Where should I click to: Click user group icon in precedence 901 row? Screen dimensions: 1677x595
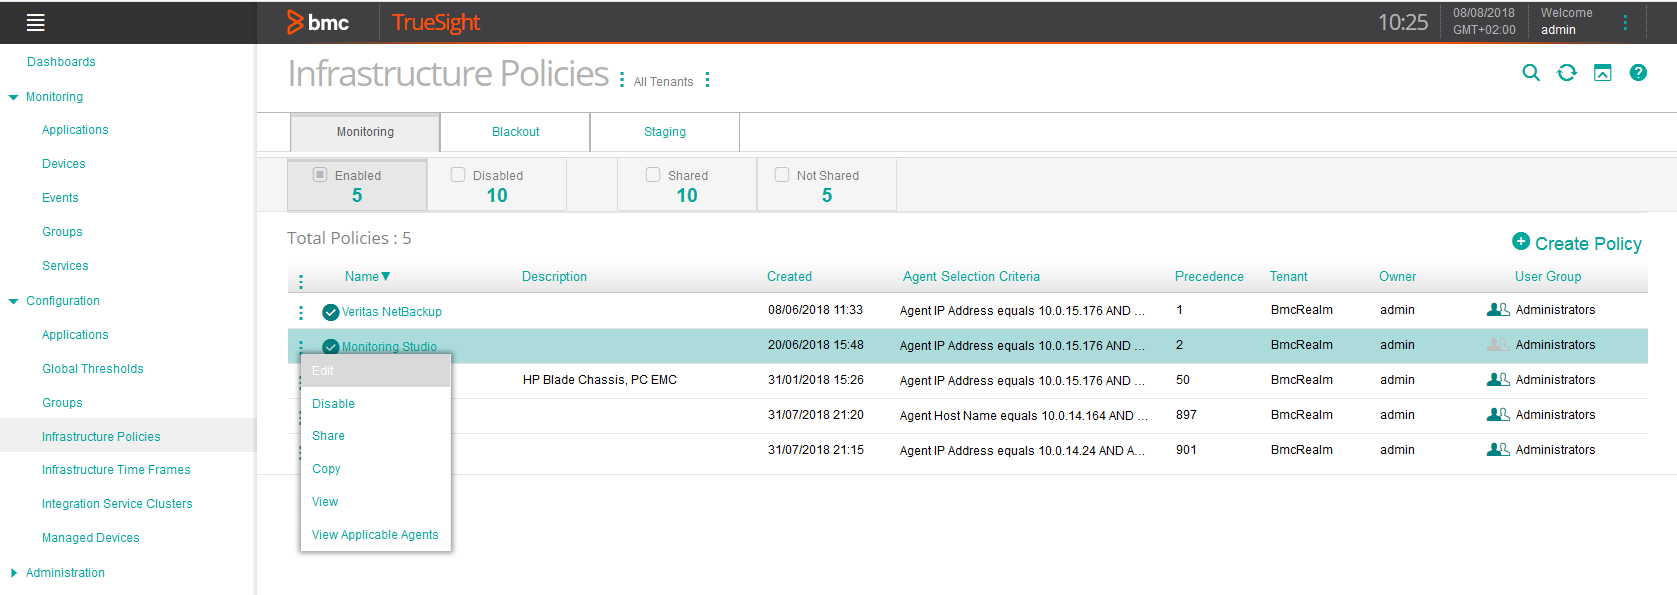coord(1498,450)
